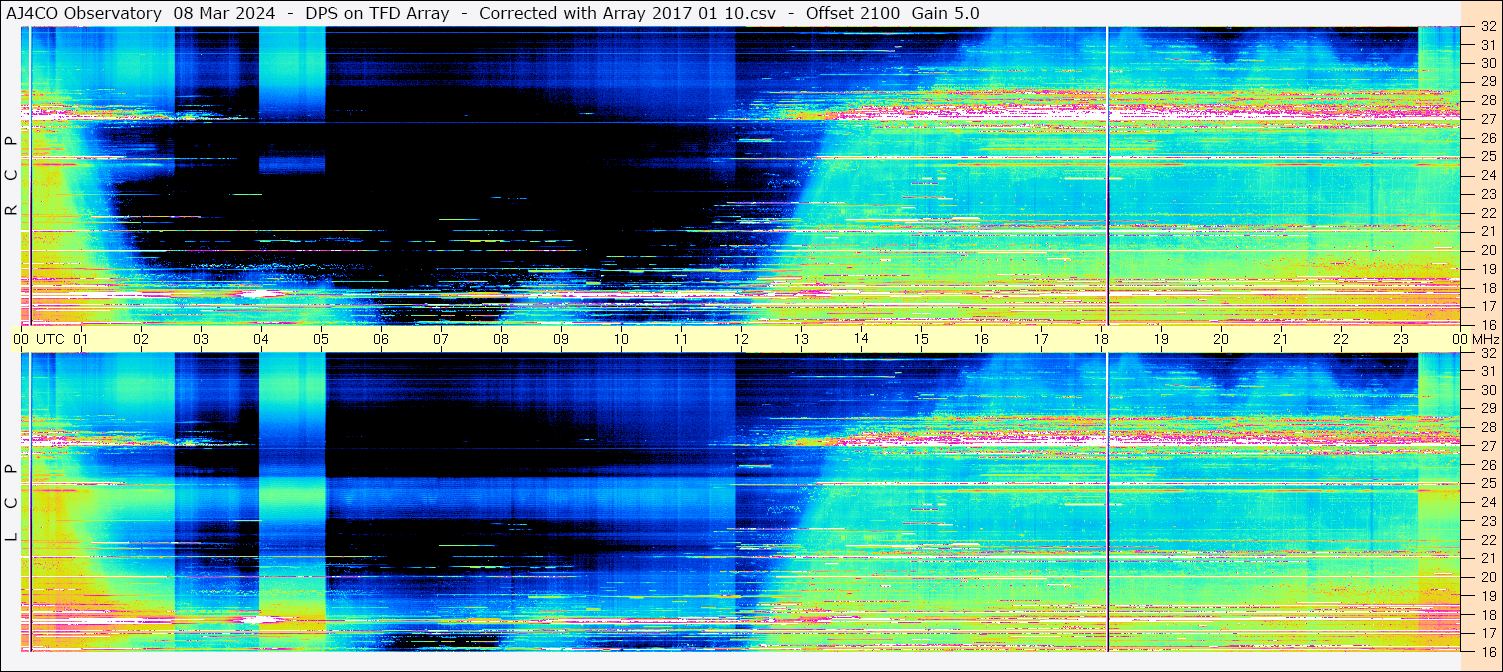Click the 04 hour label on the UTC axis
This screenshot has width=1503, height=672.
click(261, 339)
